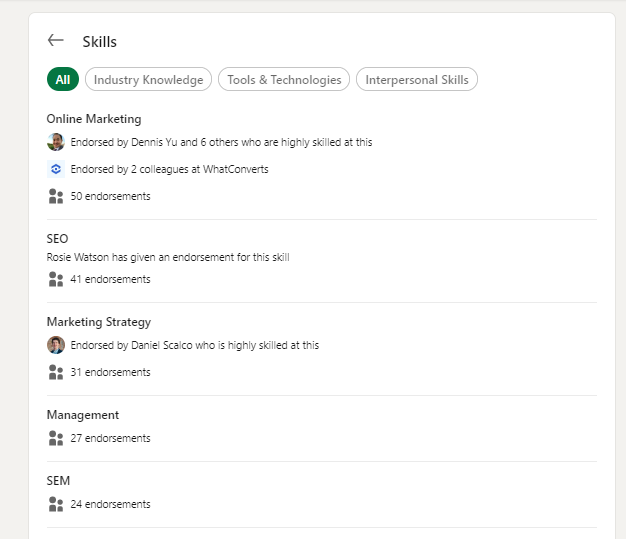The image size is (626, 539).
Task: Open endorsement by colleagues at WhatConverts
Action: pos(169,169)
